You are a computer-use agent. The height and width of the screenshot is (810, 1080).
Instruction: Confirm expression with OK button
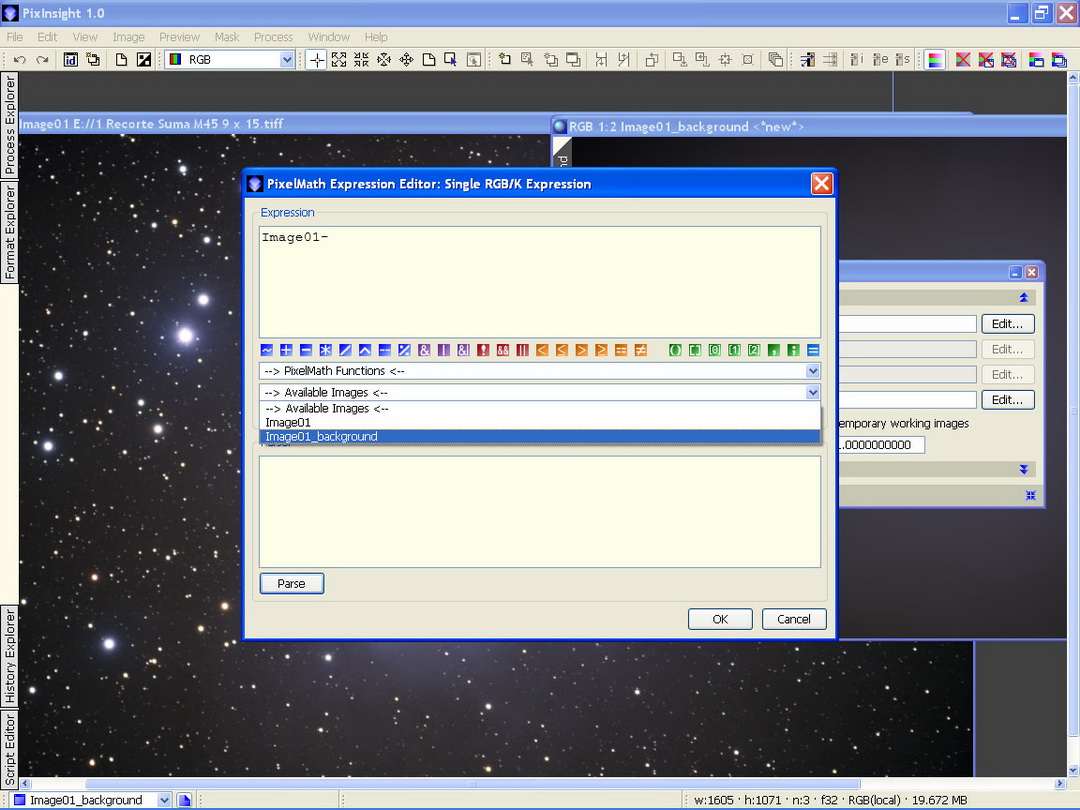720,619
